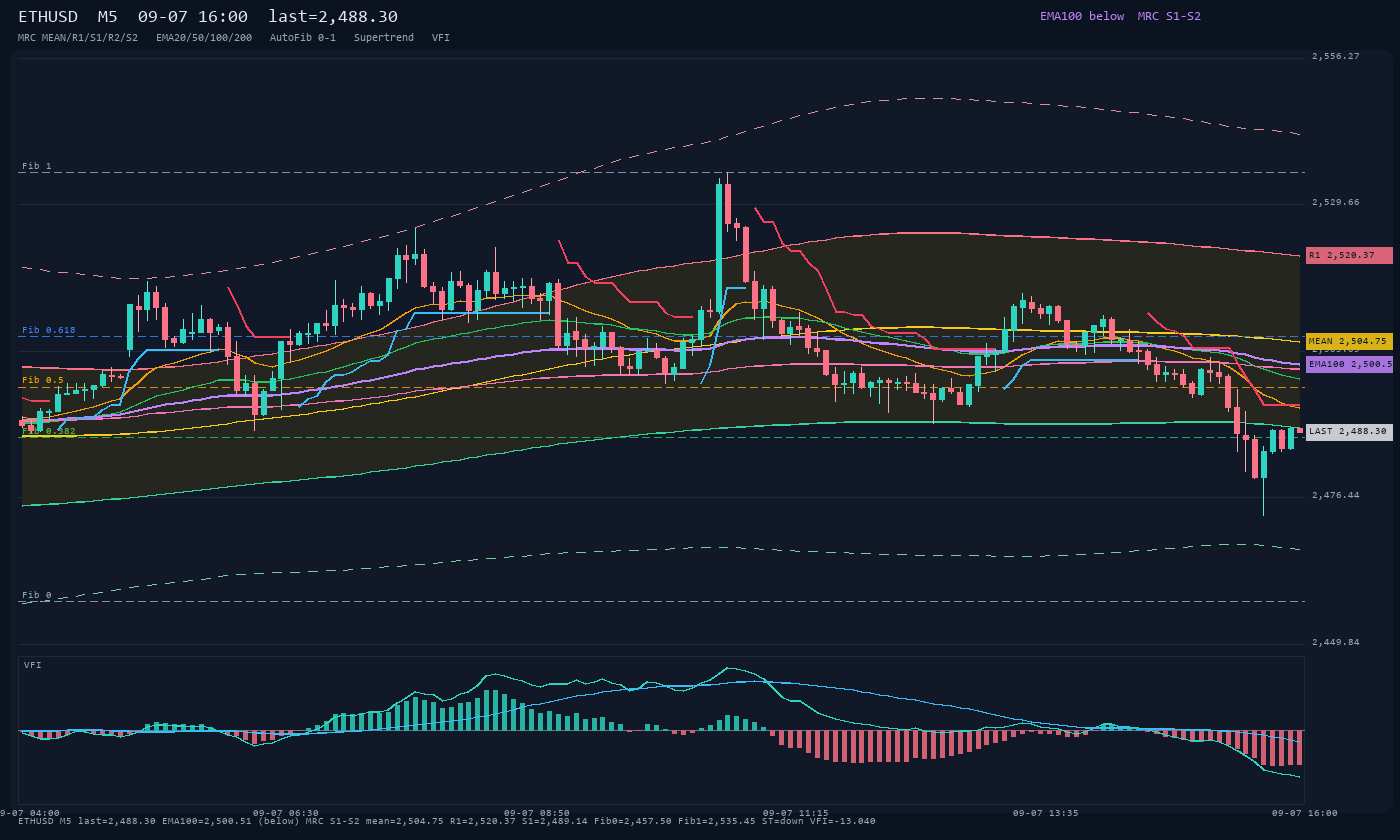
Task: Click the EMA20/50/100/200 legend entry
Action: 204,37
